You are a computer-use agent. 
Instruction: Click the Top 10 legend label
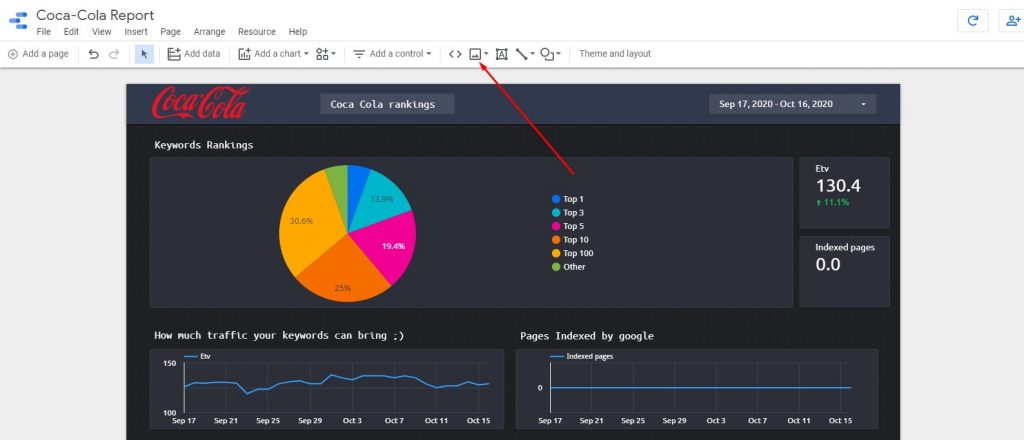(576, 240)
